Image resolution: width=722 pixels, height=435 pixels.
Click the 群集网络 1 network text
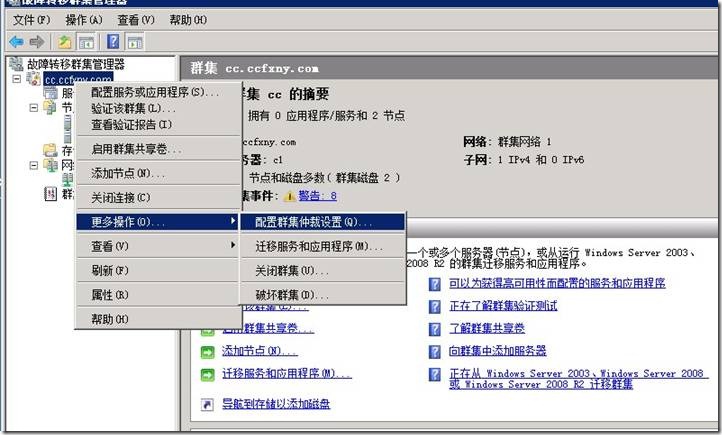point(524,142)
